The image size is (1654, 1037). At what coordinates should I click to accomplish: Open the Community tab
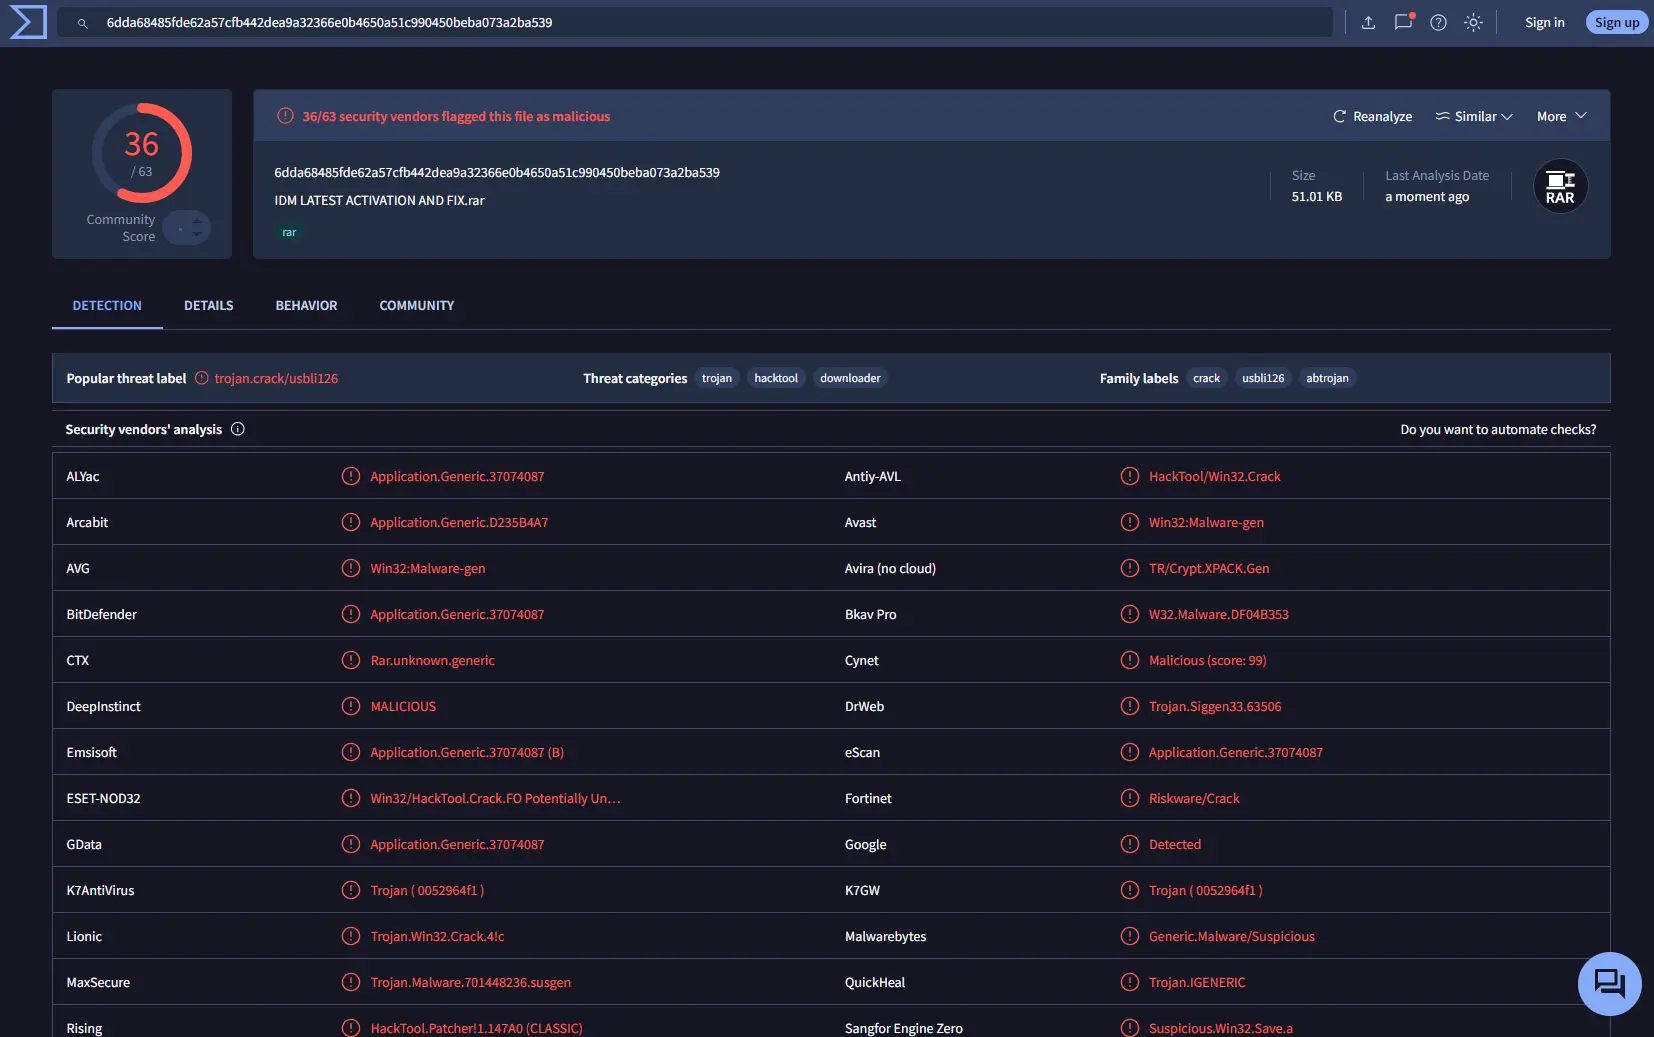click(x=417, y=306)
